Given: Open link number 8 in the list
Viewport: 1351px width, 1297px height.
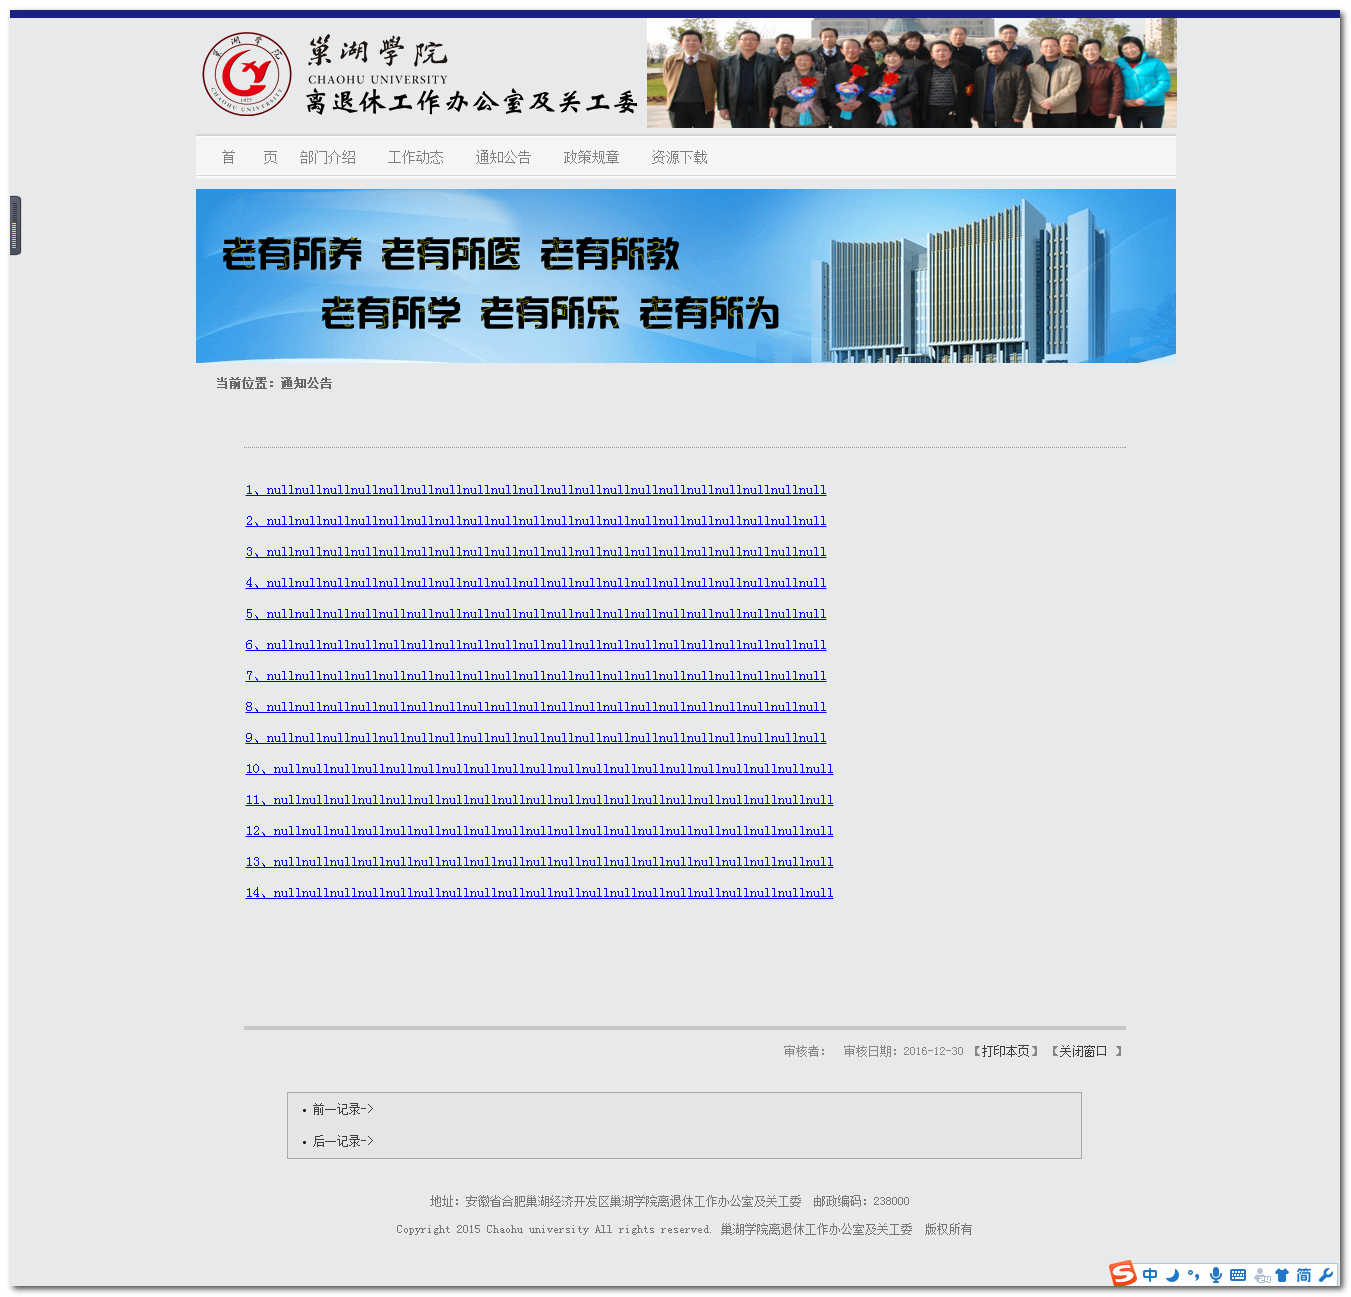Looking at the screenshot, I should click(536, 707).
